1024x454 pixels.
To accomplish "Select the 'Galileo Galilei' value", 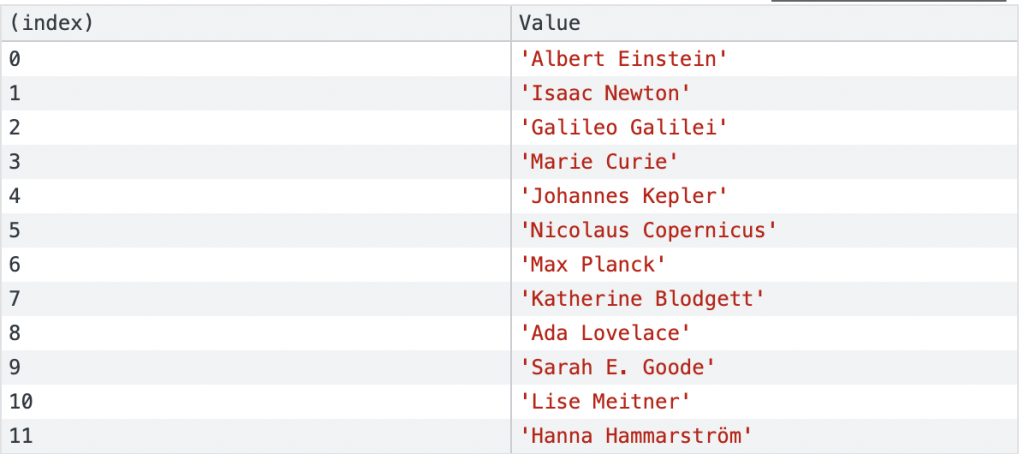I will click(624, 127).
